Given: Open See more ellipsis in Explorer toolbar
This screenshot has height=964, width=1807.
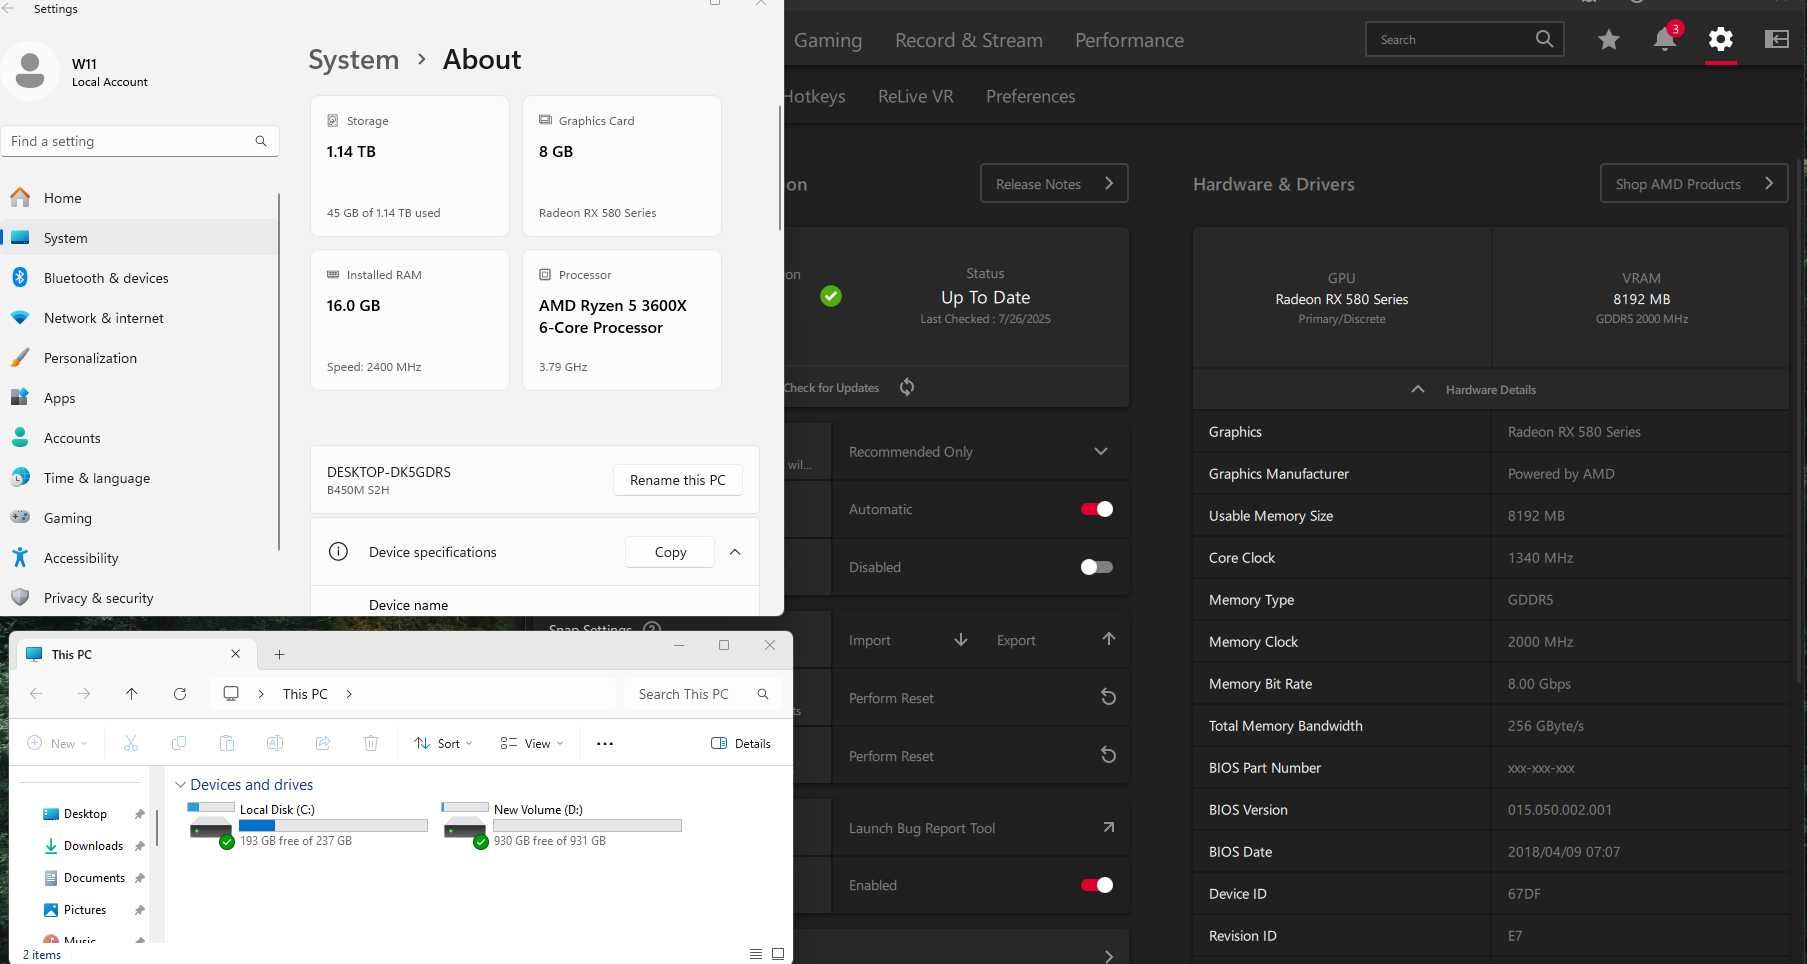Looking at the screenshot, I should (605, 743).
